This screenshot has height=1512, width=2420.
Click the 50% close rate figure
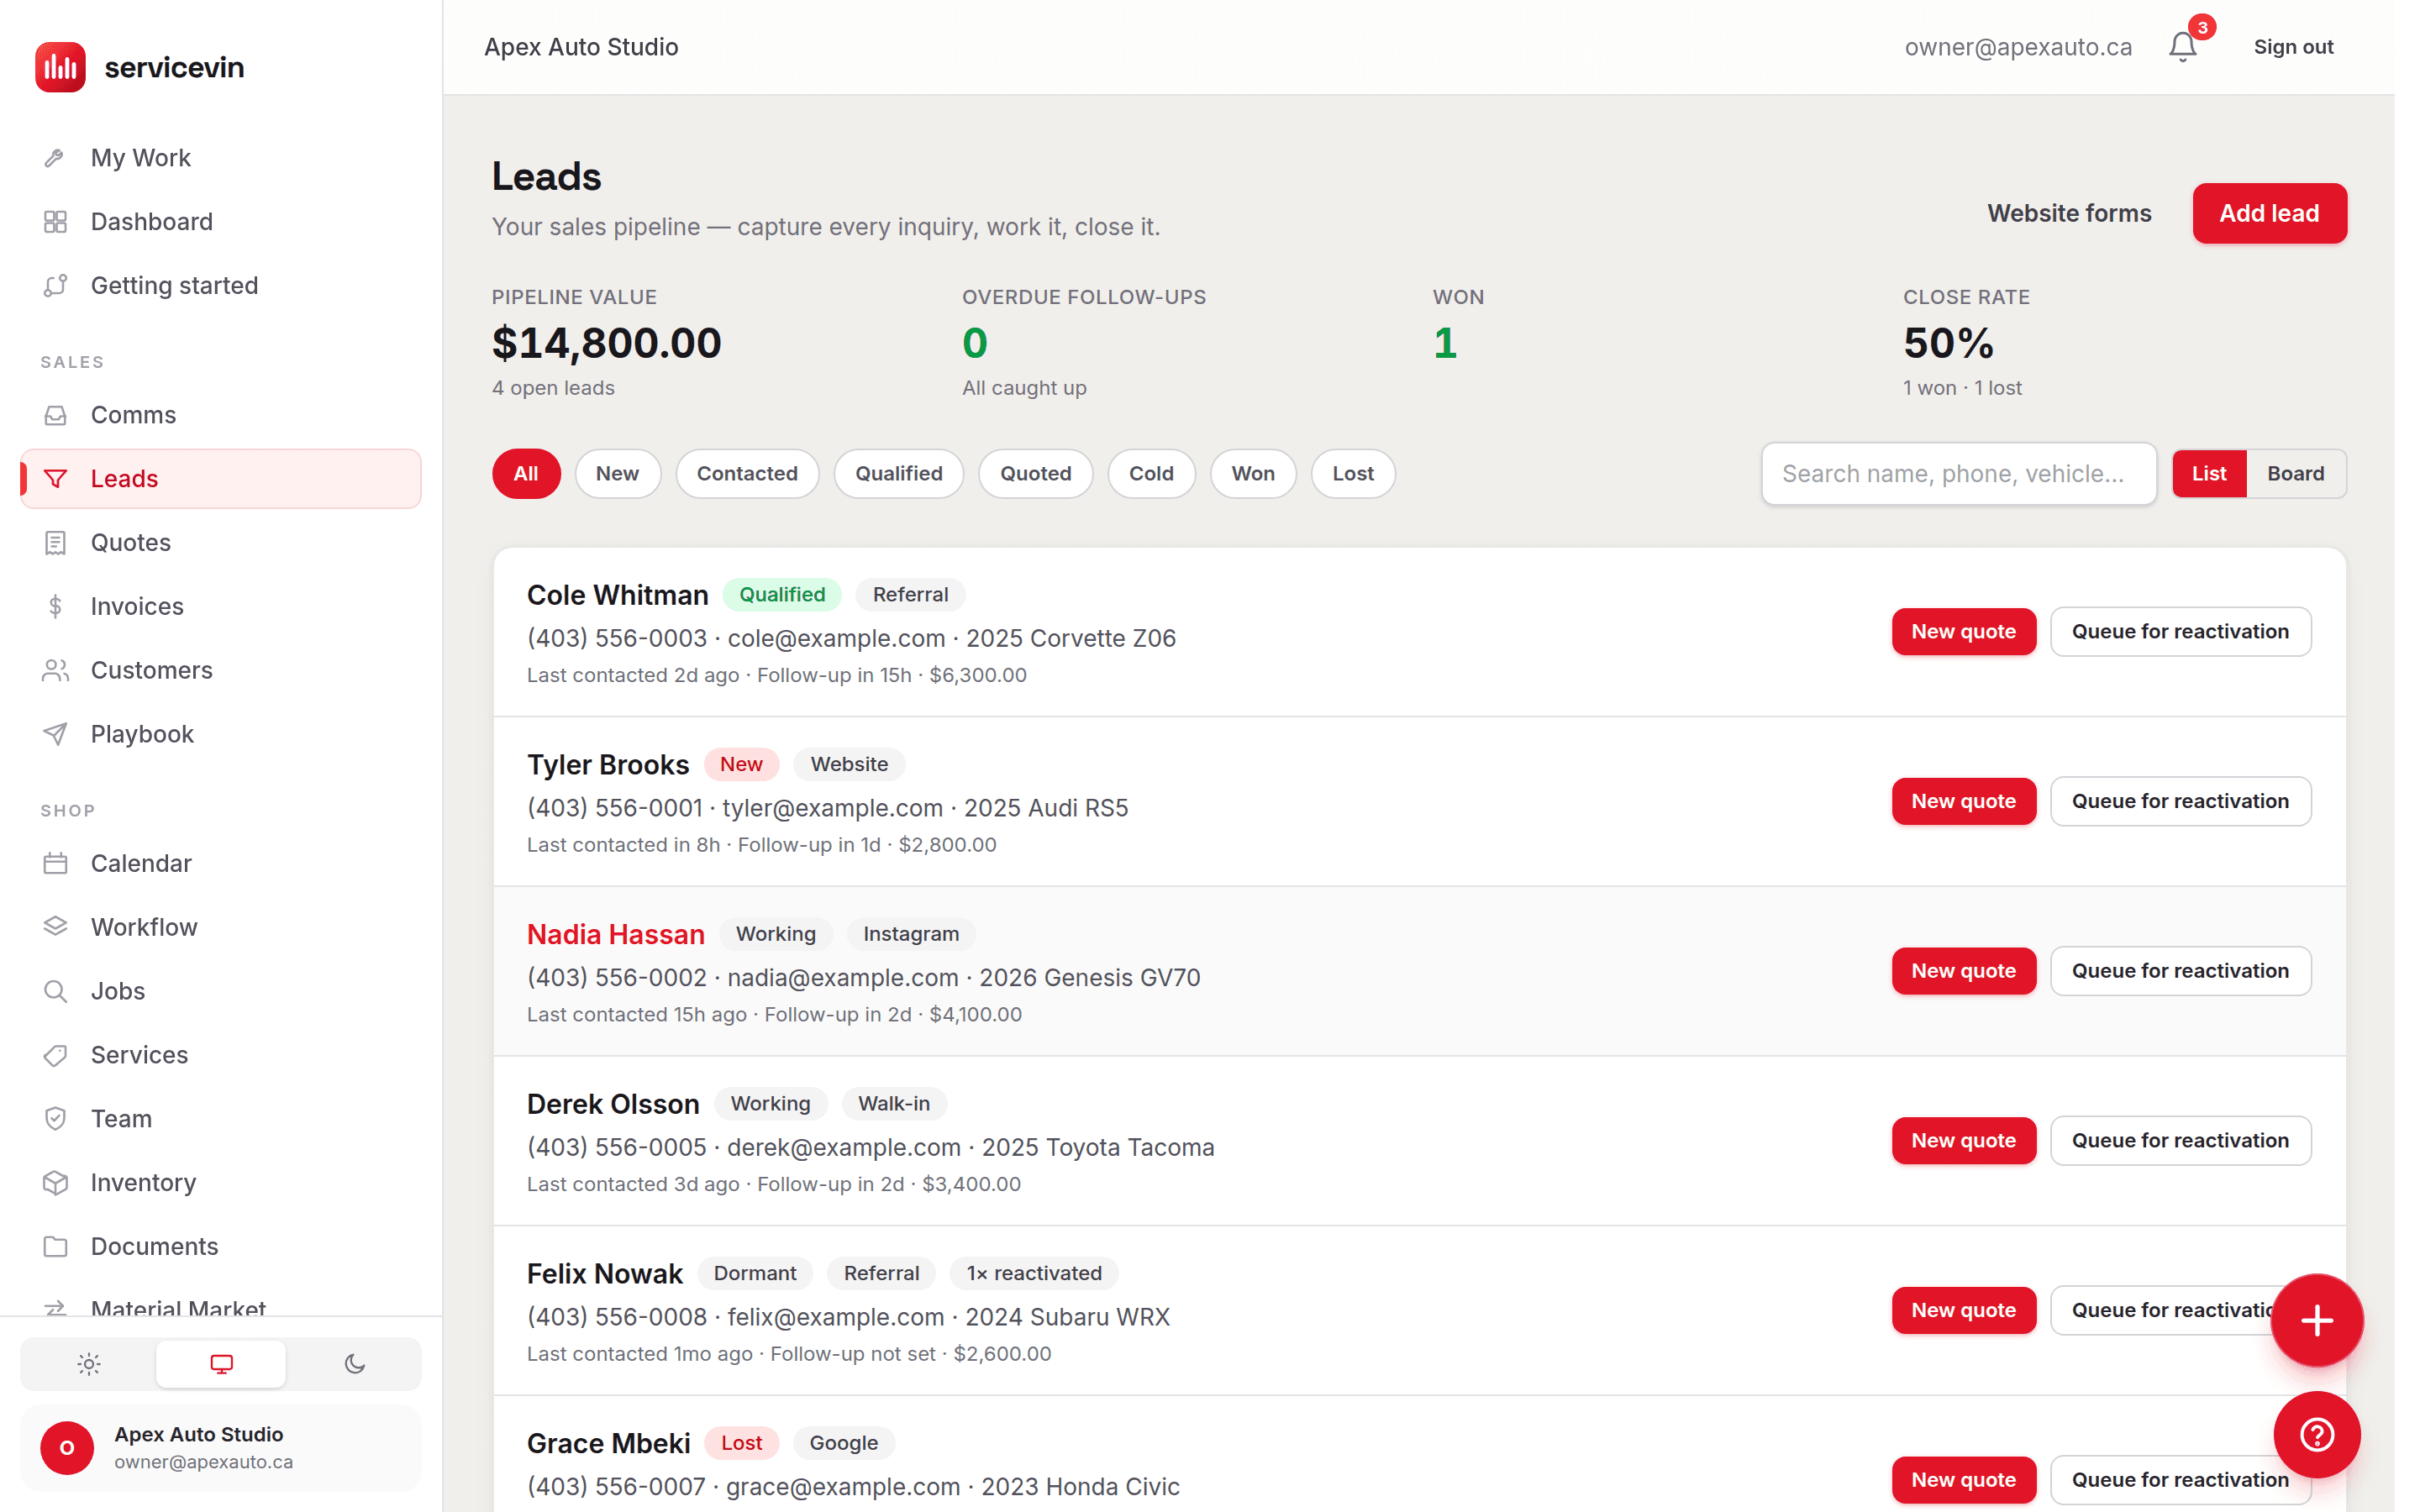pyautogui.click(x=1947, y=344)
